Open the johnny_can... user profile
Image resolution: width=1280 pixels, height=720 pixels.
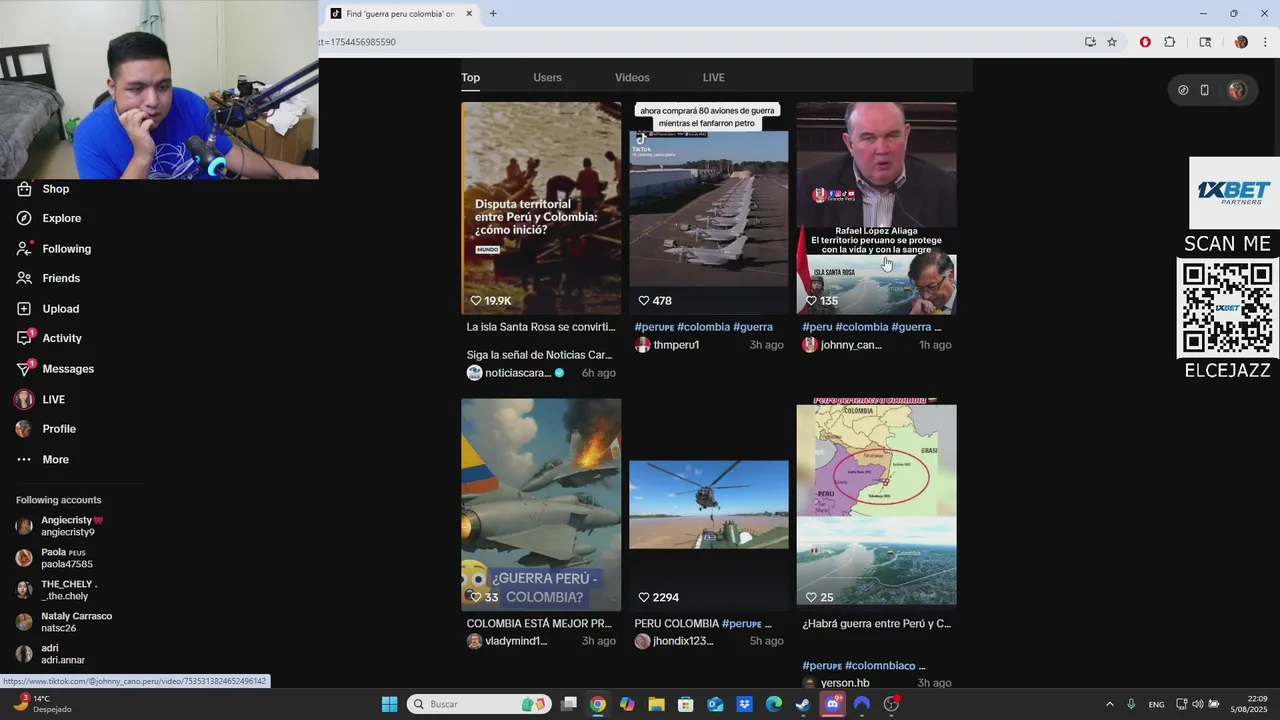point(851,345)
